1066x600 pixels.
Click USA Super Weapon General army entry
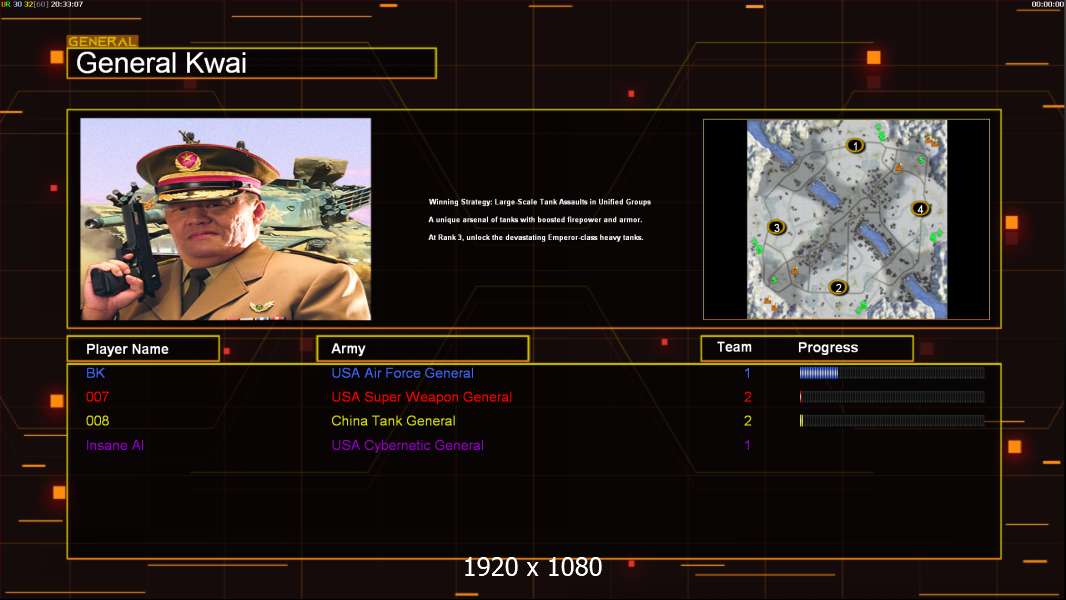coord(422,397)
